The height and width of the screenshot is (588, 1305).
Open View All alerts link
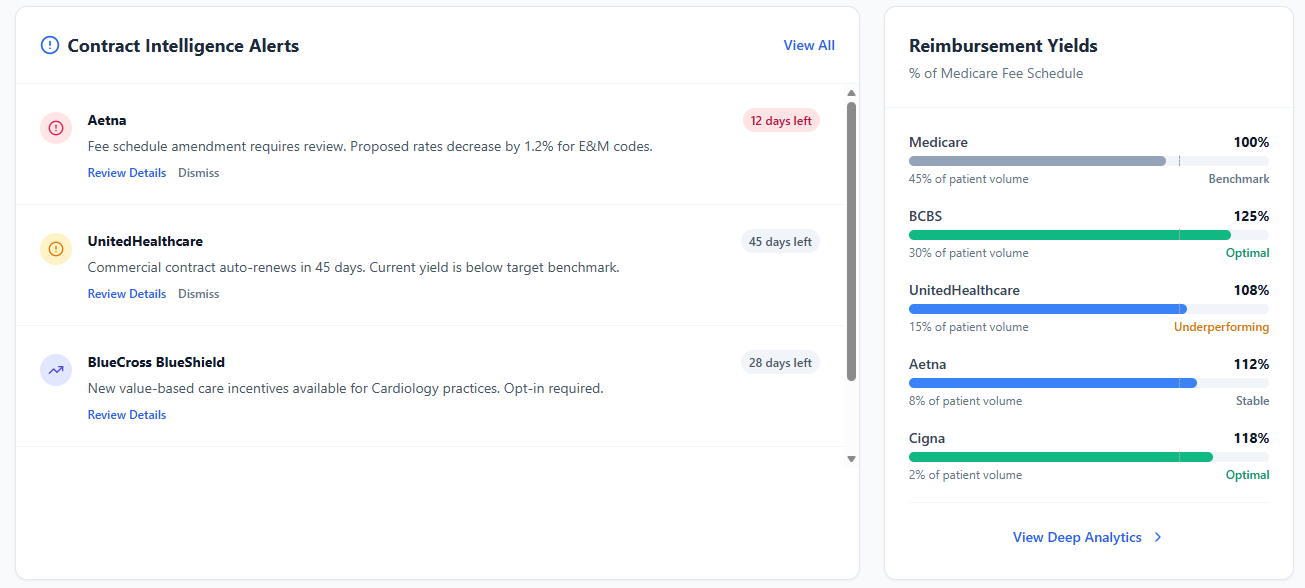[809, 45]
